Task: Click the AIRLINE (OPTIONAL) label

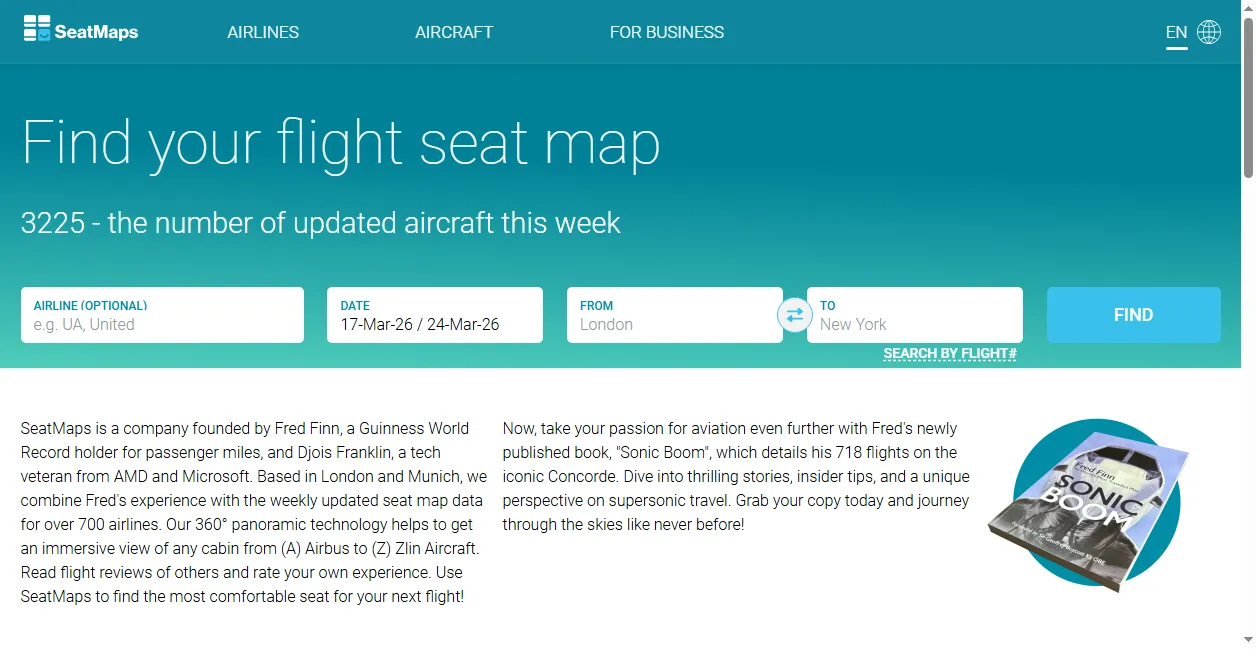Action: pos(88,305)
